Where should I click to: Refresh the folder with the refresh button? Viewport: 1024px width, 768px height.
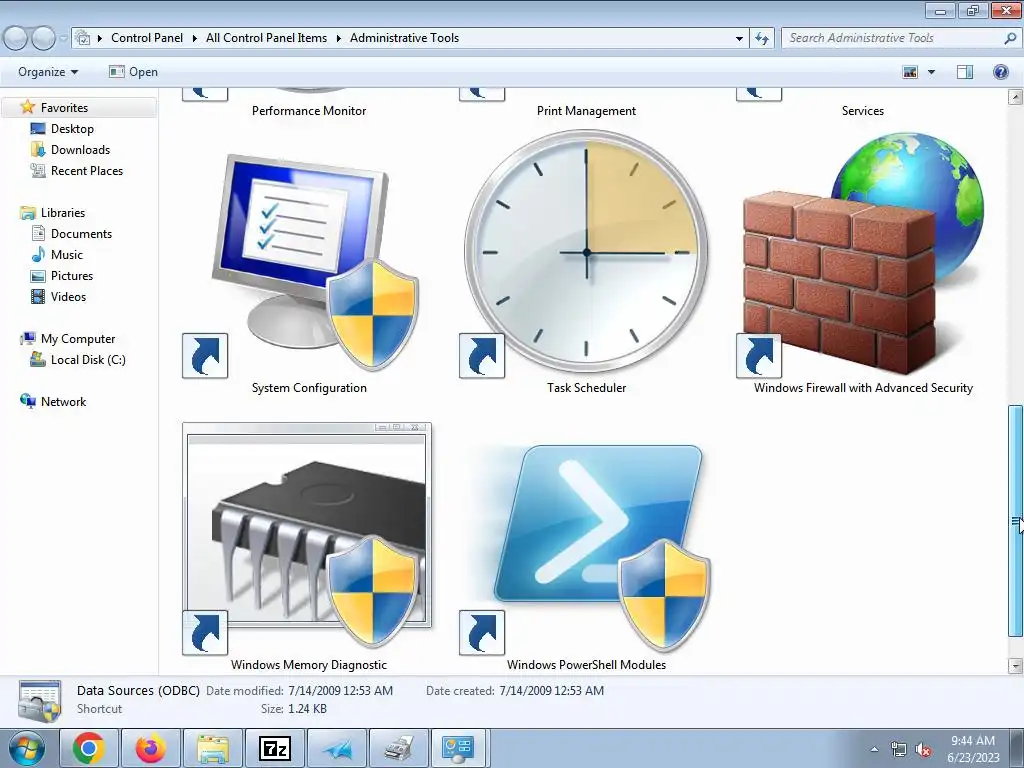coord(762,38)
